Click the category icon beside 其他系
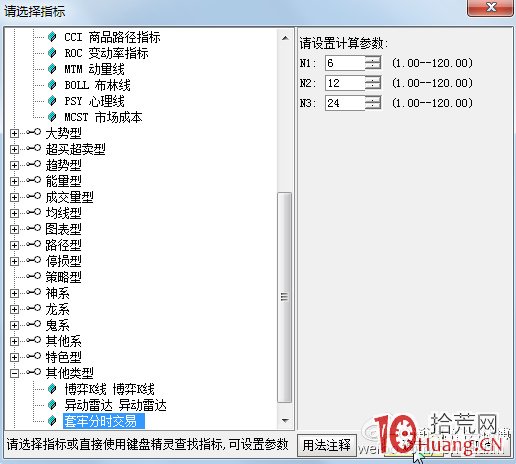 [x=34, y=340]
